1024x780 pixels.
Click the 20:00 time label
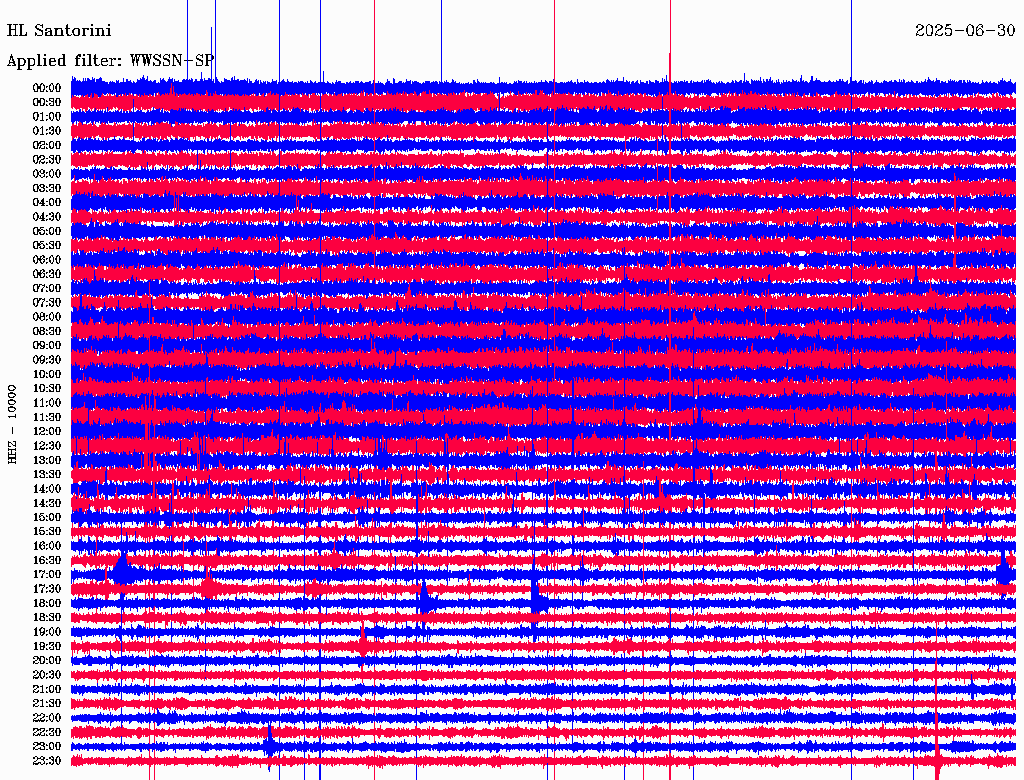(47, 661)
